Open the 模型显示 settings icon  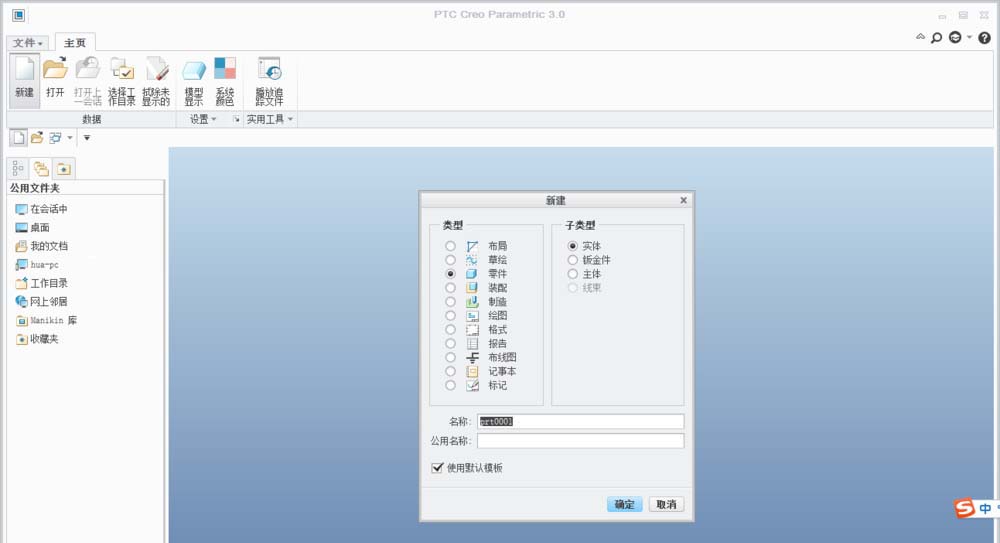tap(194, 80)
